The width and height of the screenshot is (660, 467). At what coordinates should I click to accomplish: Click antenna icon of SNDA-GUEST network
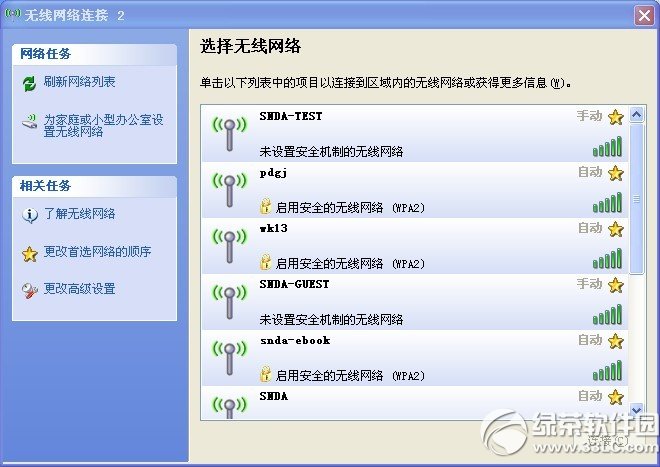tap(229, 302)
